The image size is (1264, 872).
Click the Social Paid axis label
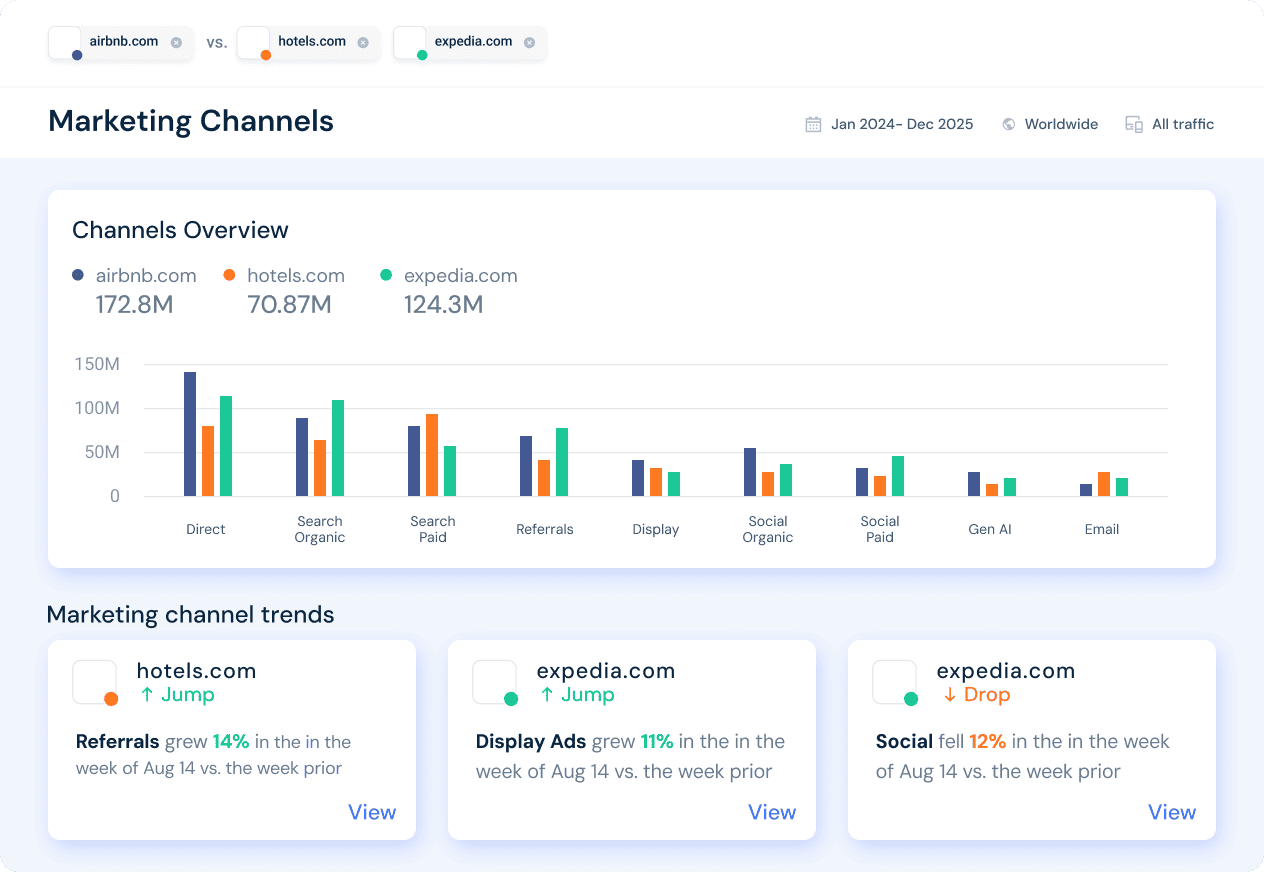880,529
